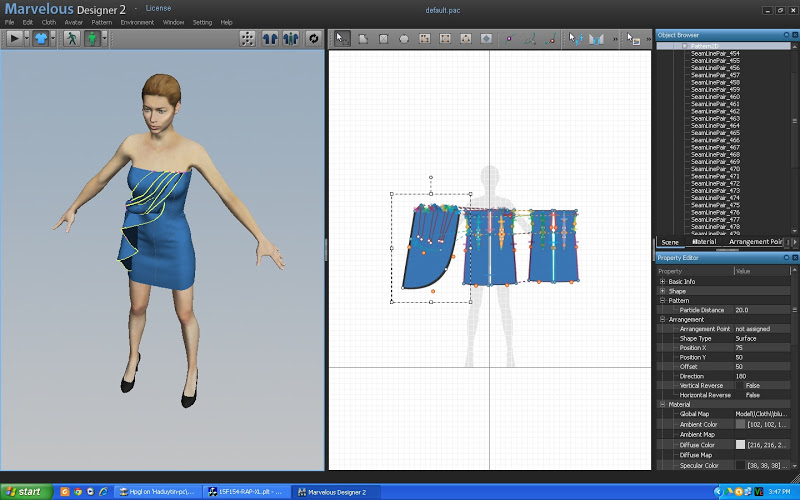Viewport: 800px width, 500px height.
Task: Select the red-dot point tool in the 2D toolbar
Action: pos(550,39)
